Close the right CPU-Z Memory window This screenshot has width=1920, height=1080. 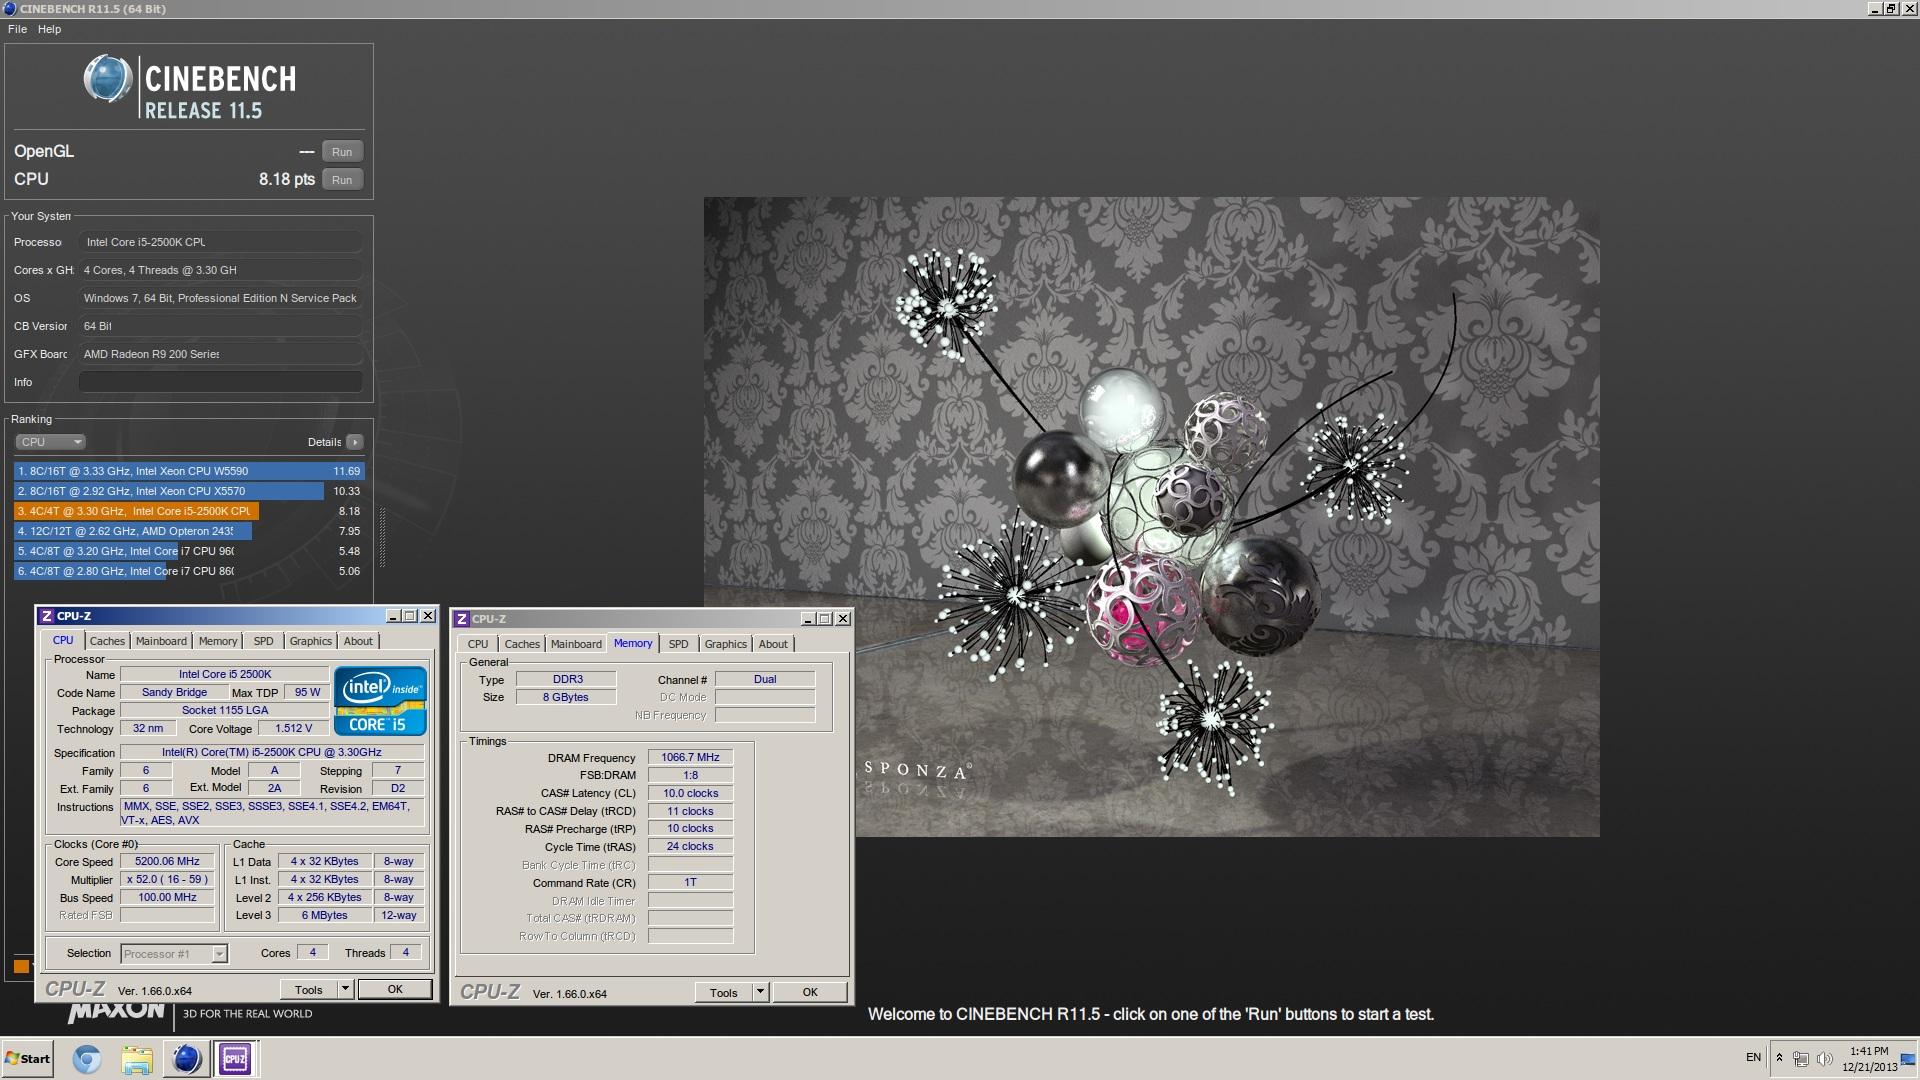click(x=843, y=619)
